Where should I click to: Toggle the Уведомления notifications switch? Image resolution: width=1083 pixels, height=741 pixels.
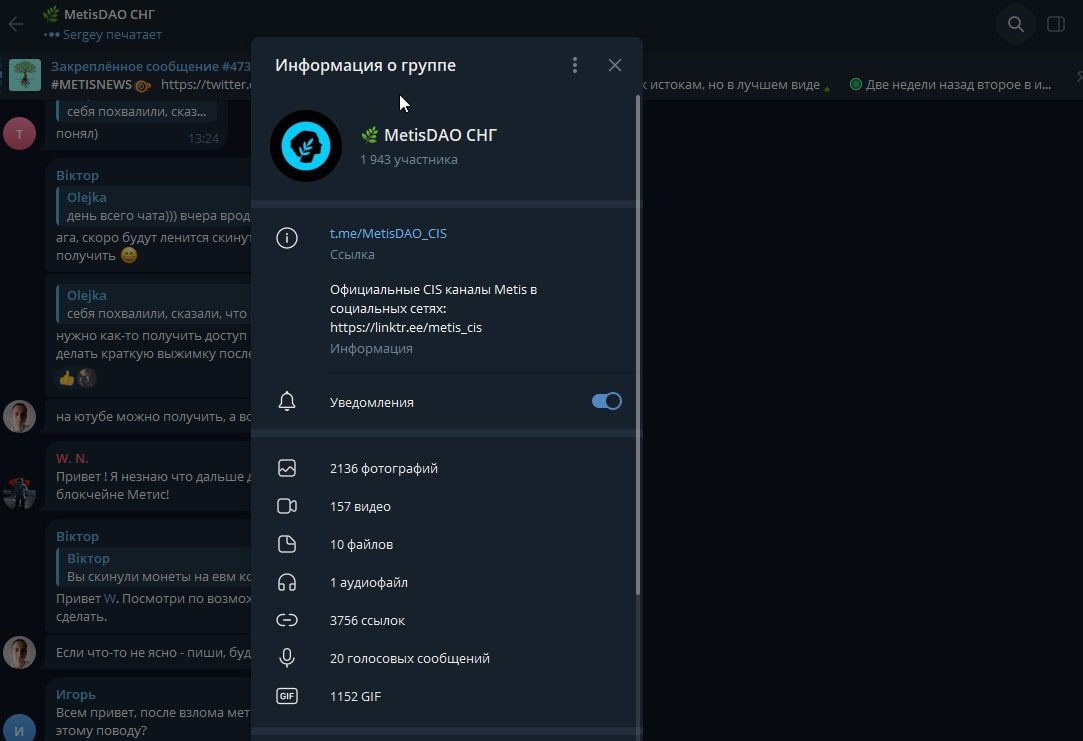pos(606,401)
